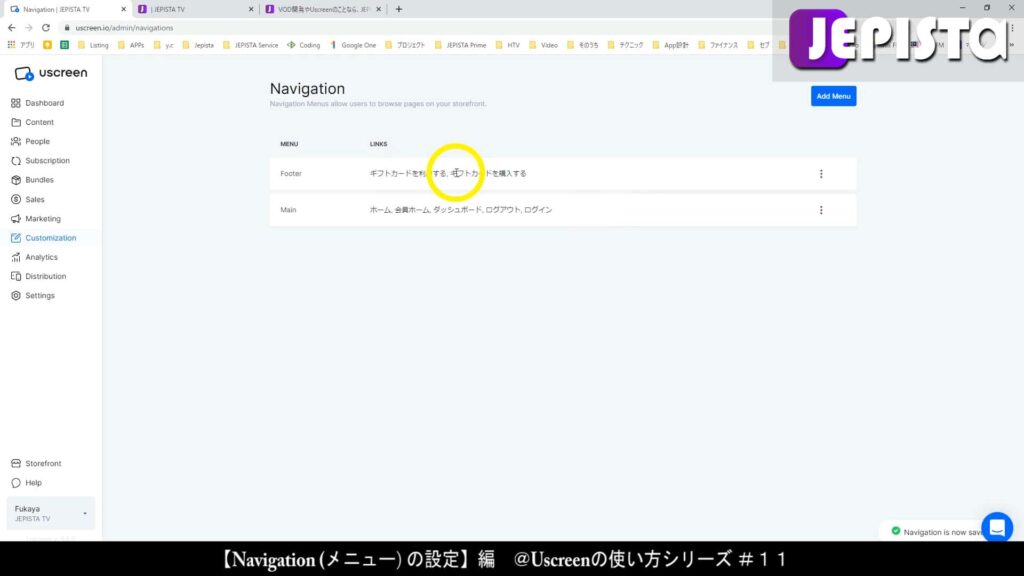This screenshot has width=1024, height=576.
Task: Open the chat support bubble
Action: point(997,527)
